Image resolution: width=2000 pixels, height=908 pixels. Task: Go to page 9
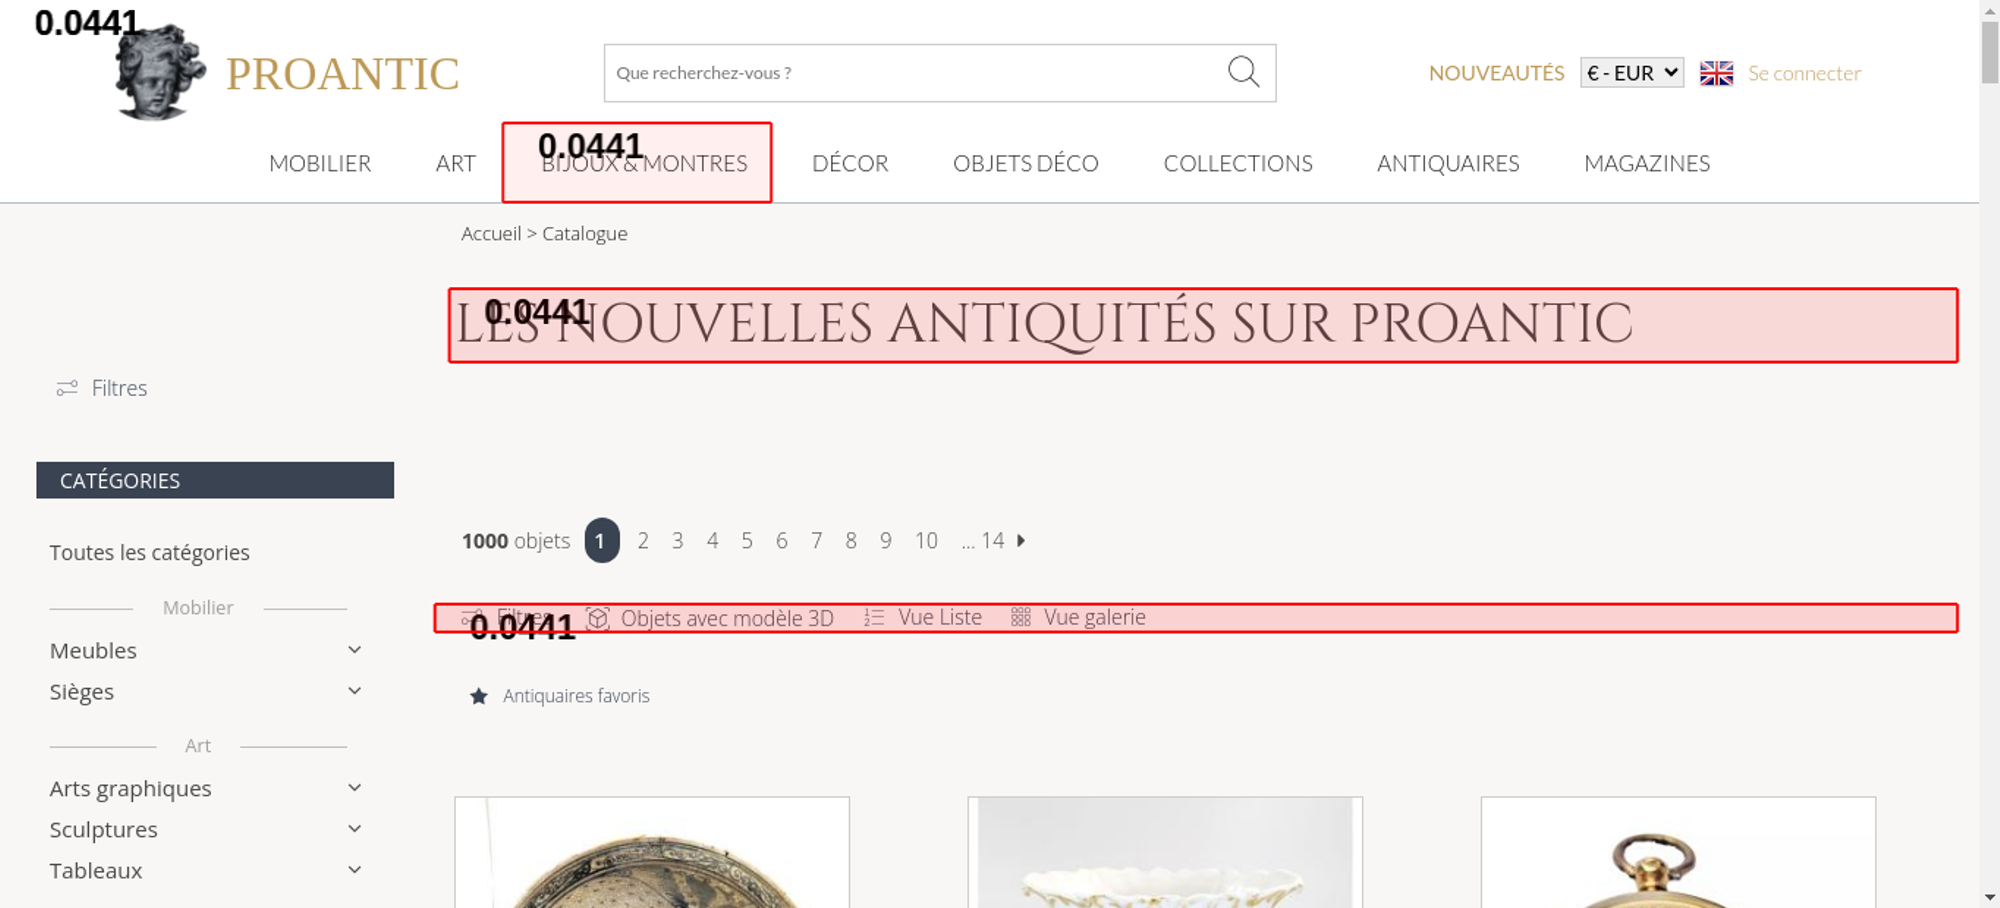[x=886, y=540]
